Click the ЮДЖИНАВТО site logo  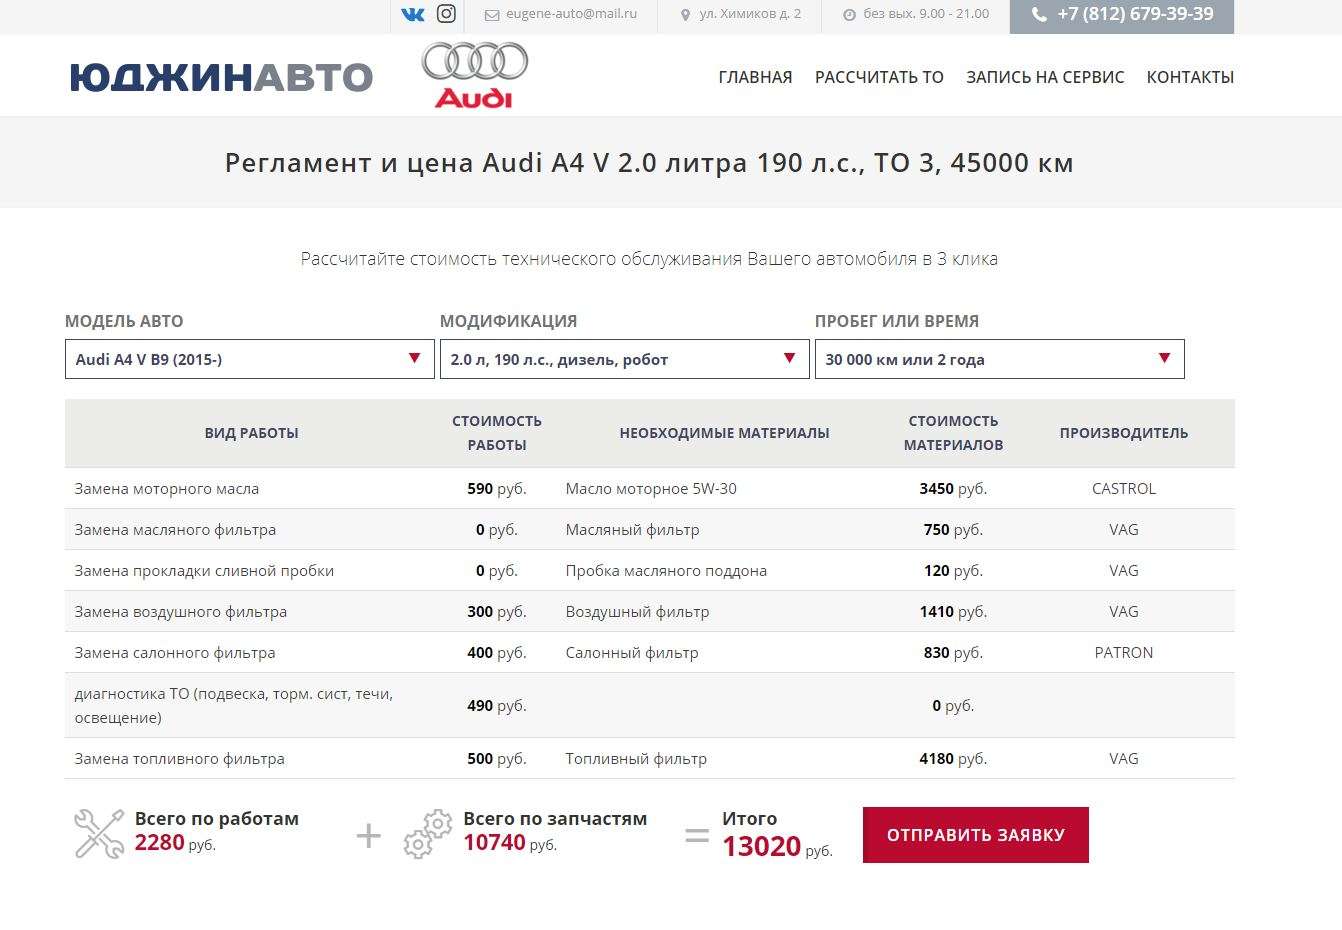click(x=222, y=76)
